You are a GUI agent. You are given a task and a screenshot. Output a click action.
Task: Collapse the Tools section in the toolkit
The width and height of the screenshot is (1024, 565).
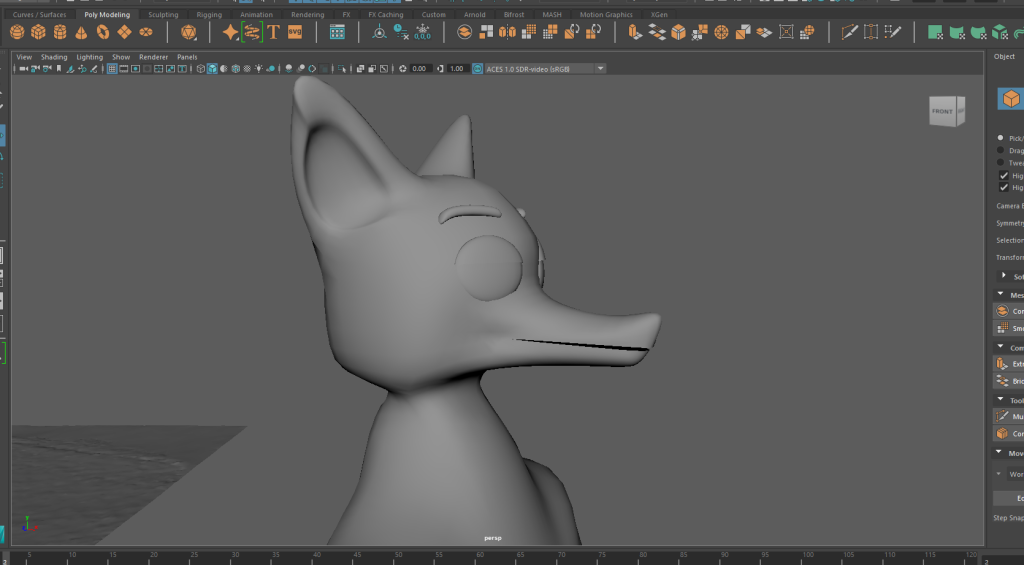[1000, 400]
